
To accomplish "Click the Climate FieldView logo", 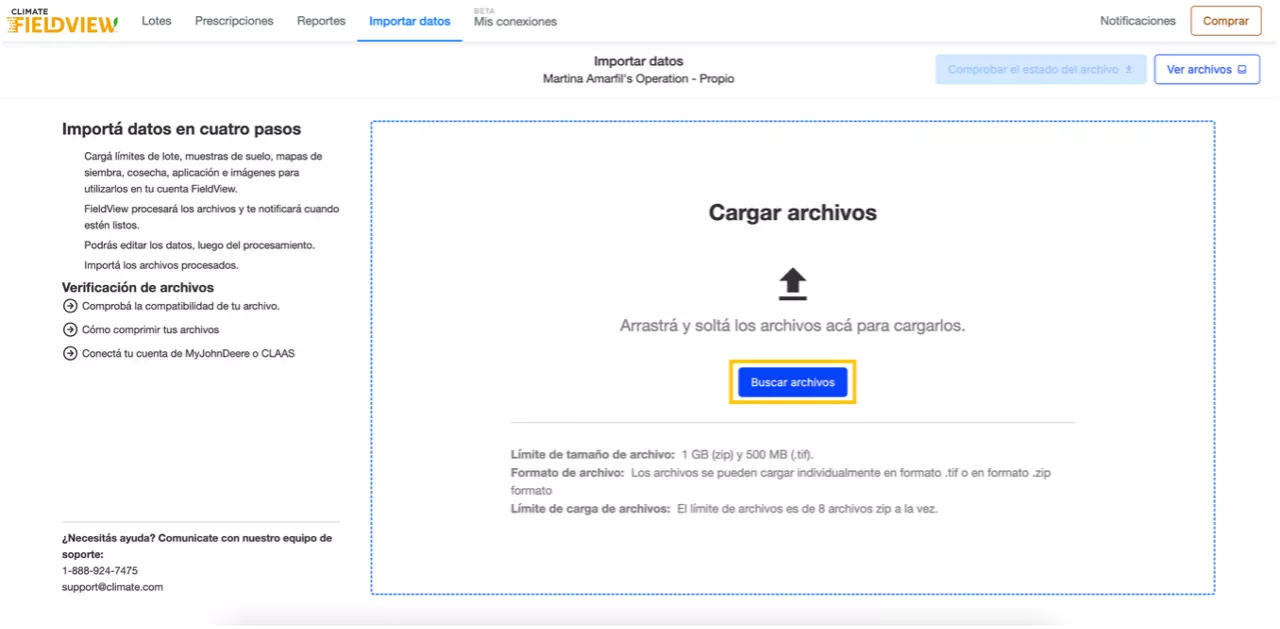I will tap(63, 21).
